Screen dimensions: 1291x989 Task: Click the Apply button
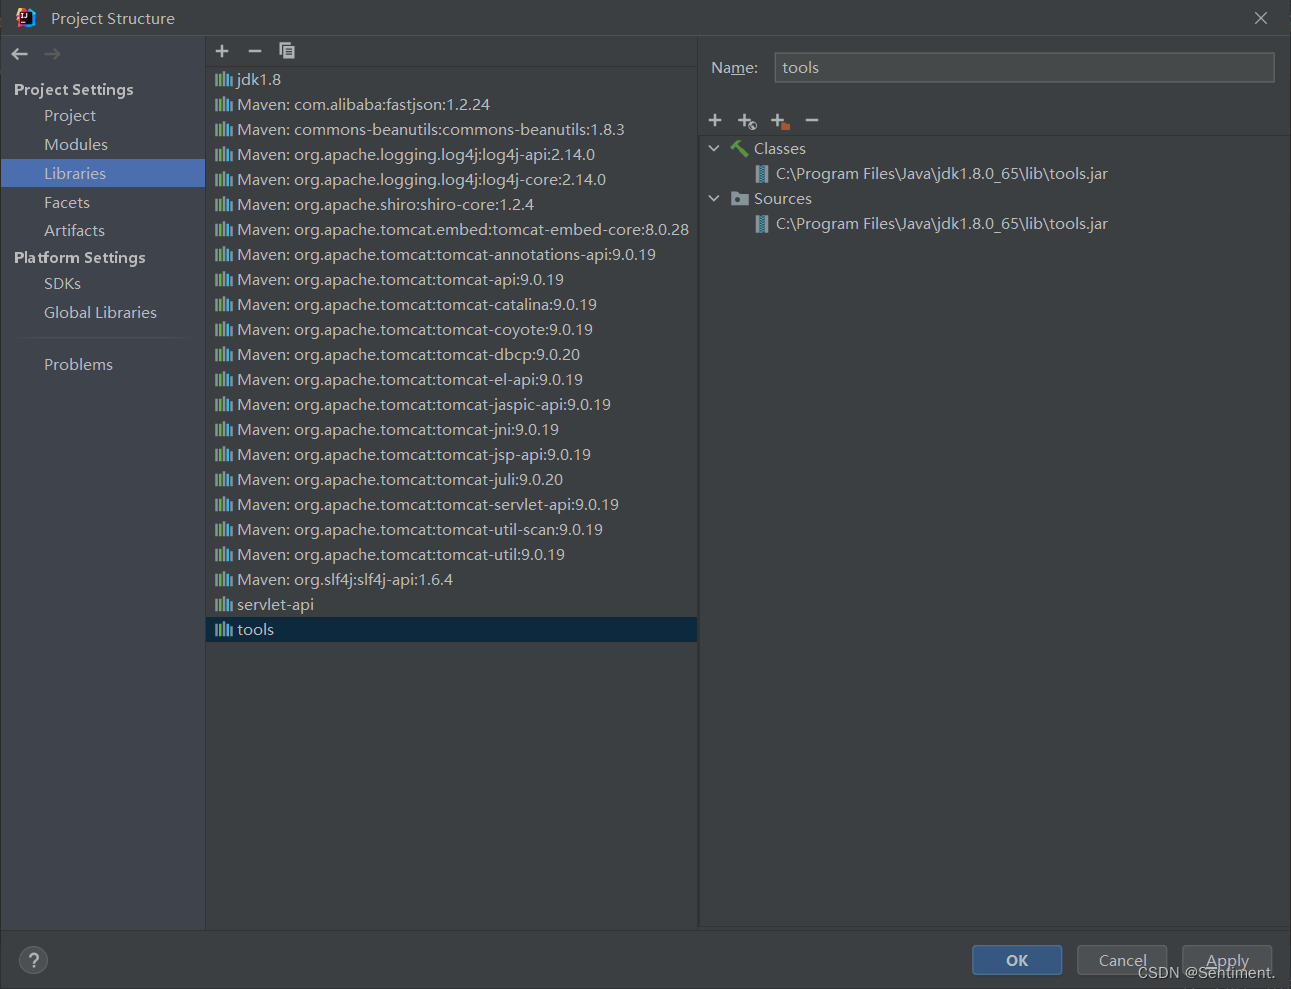pos(1227,960)
